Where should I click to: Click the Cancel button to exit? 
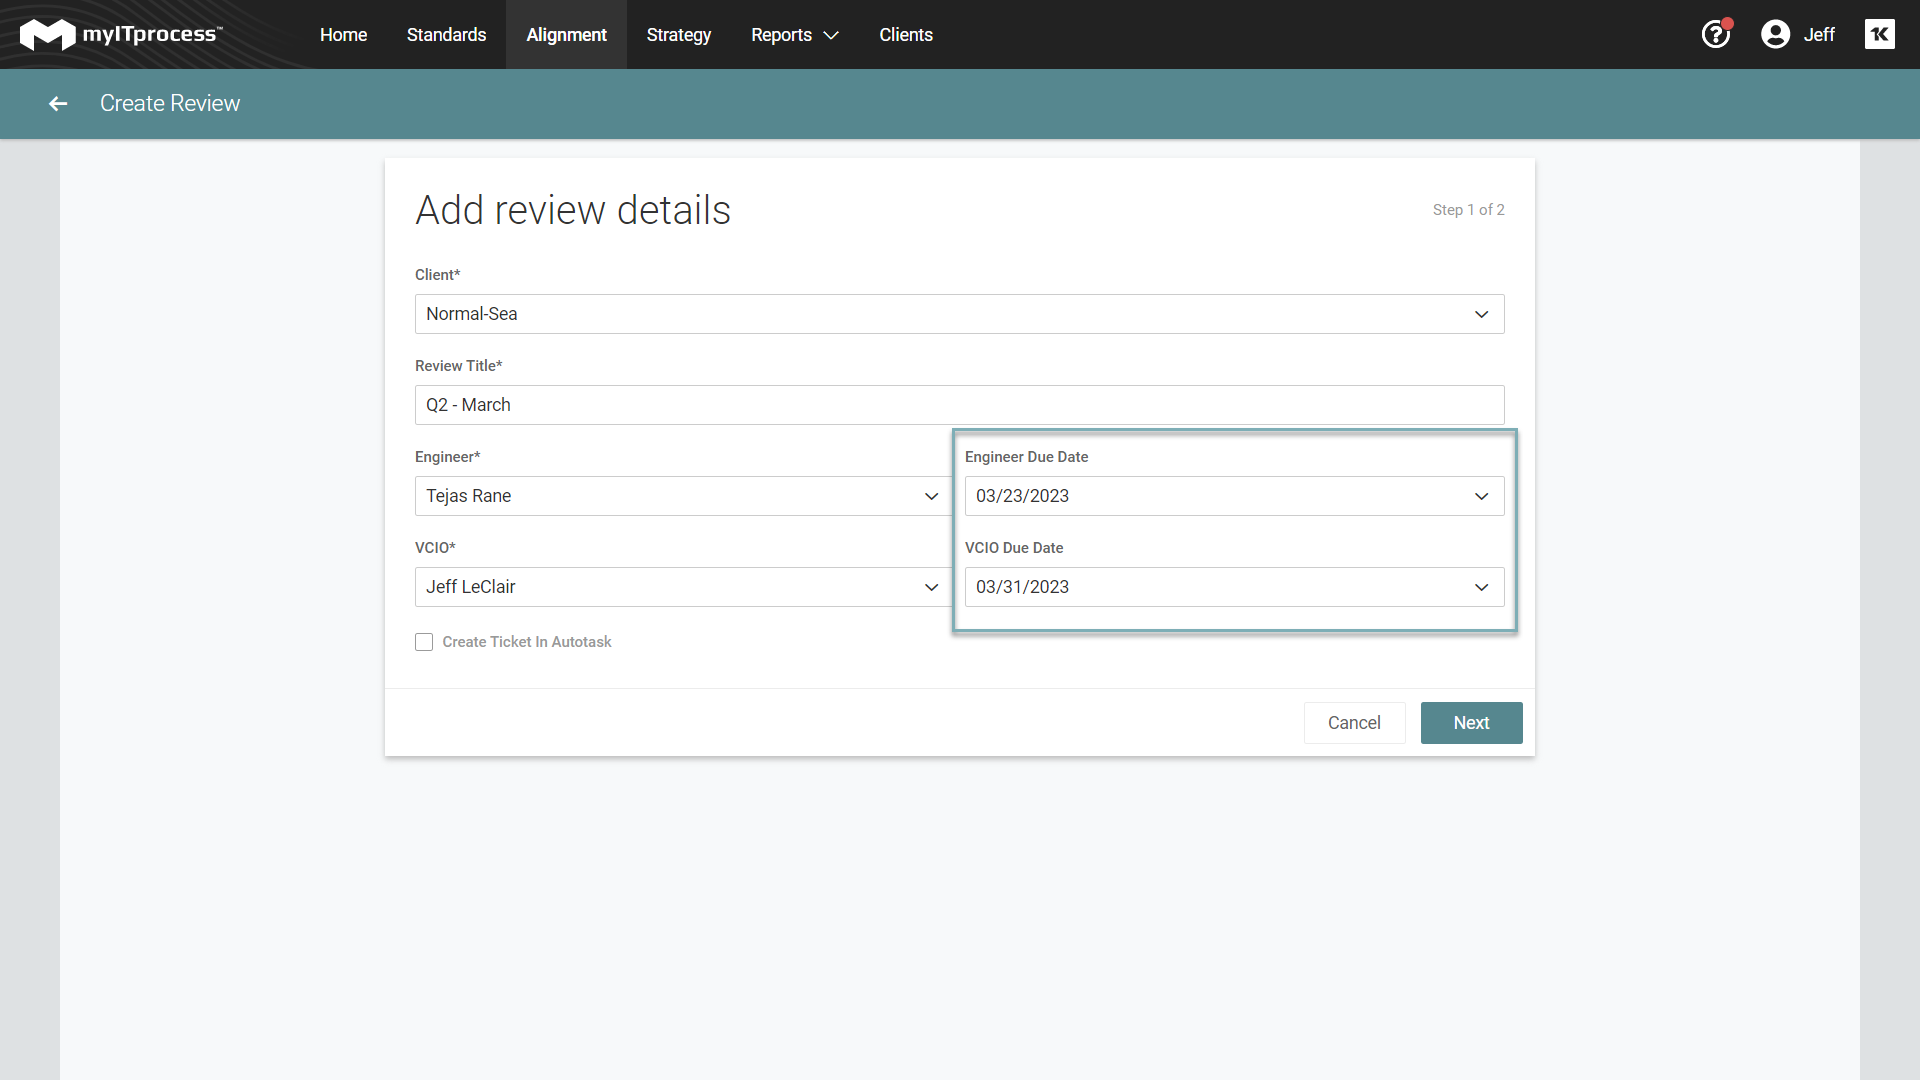[x=1353, y=723]
